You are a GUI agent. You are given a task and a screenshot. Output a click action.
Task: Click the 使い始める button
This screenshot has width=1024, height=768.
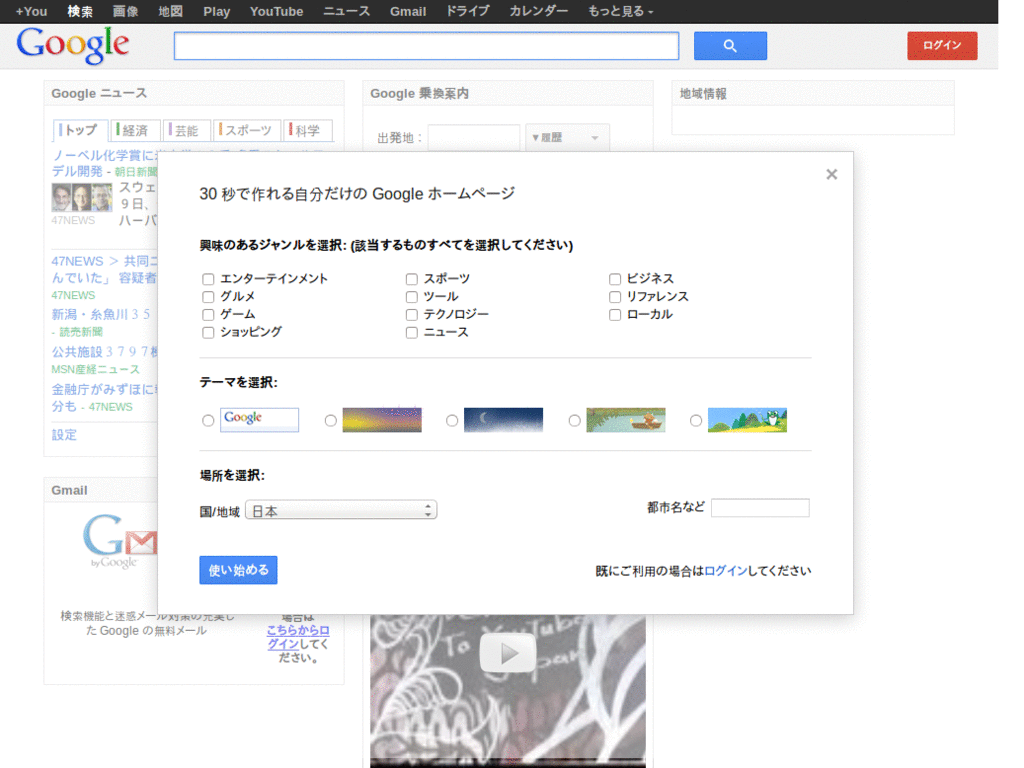(238, 570)
